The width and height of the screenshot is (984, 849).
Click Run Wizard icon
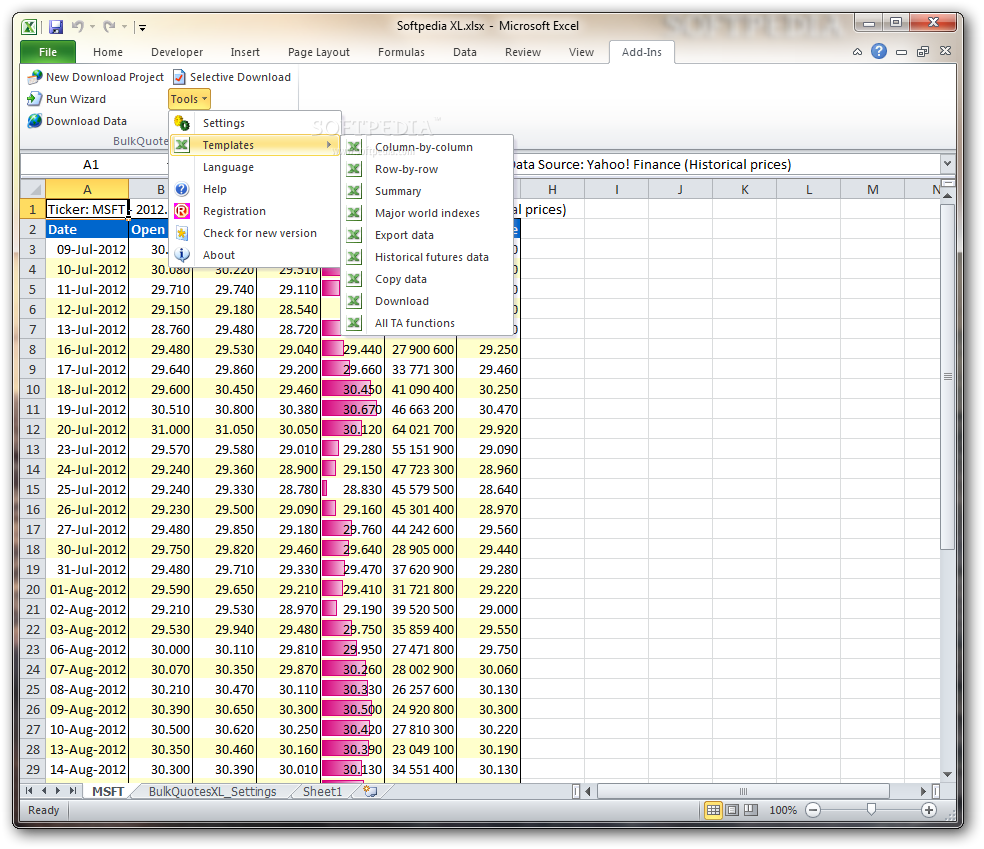coord(35,99)
